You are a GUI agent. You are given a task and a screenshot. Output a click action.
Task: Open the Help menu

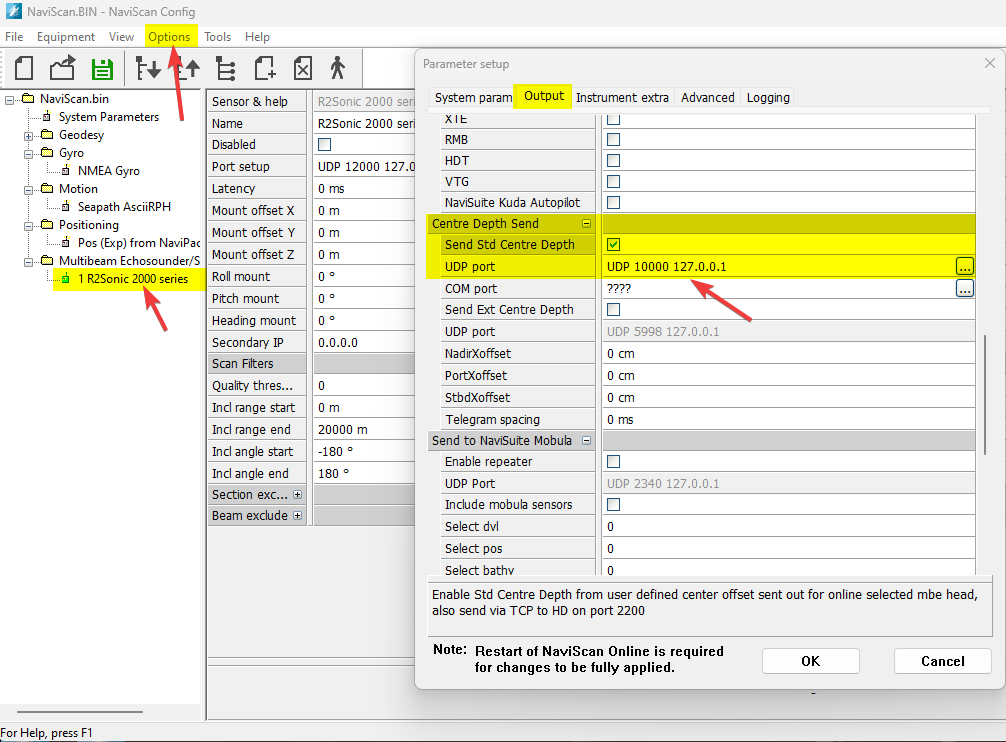tap(257, 37)
